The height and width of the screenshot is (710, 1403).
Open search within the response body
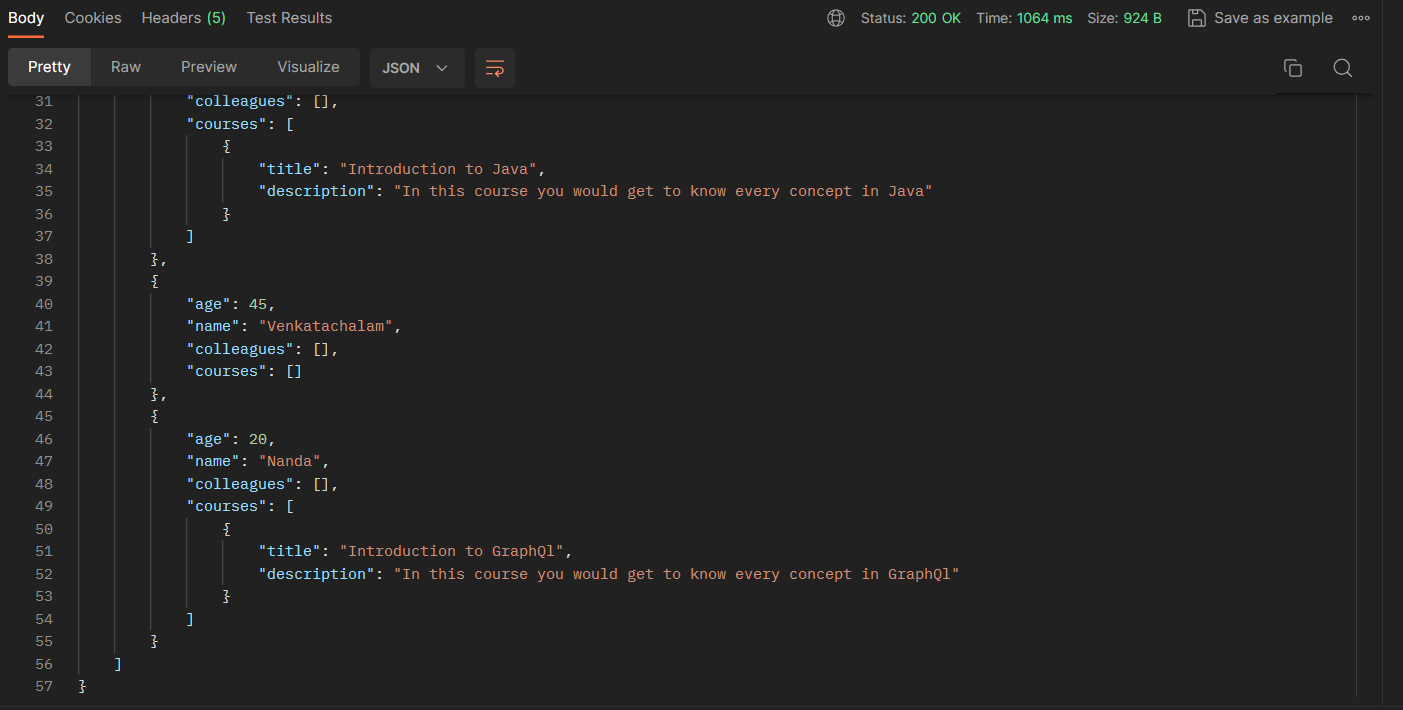pyautogui.click(x=1343, y=67)
